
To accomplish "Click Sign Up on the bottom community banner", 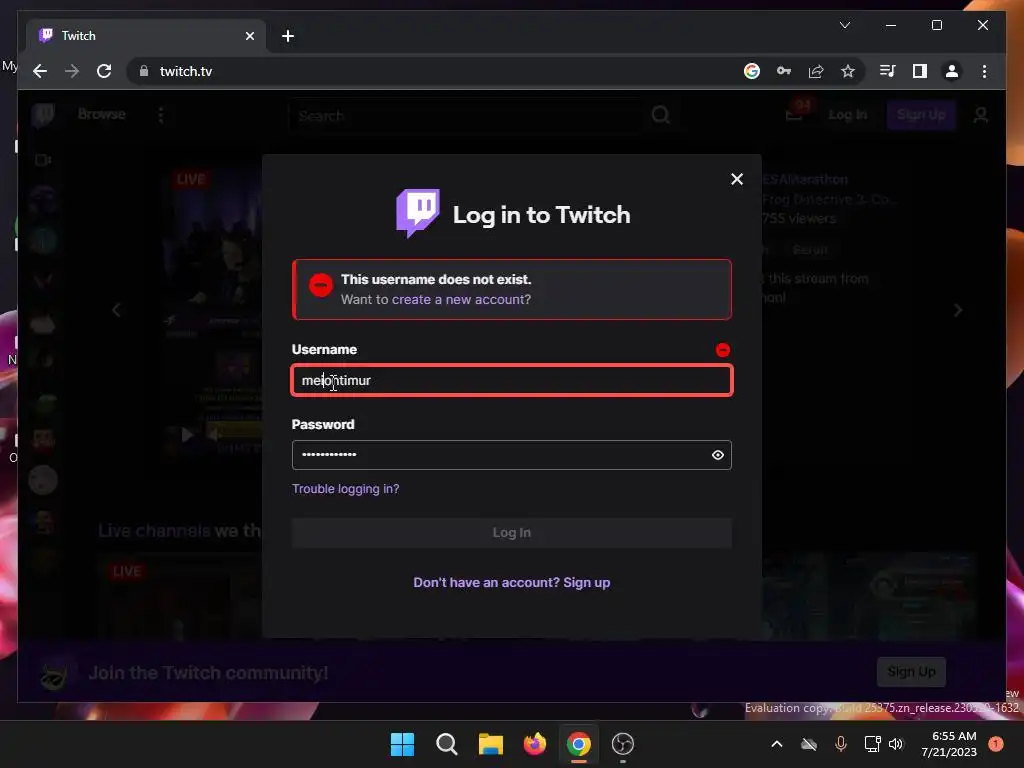I will [x=911, y=672].
